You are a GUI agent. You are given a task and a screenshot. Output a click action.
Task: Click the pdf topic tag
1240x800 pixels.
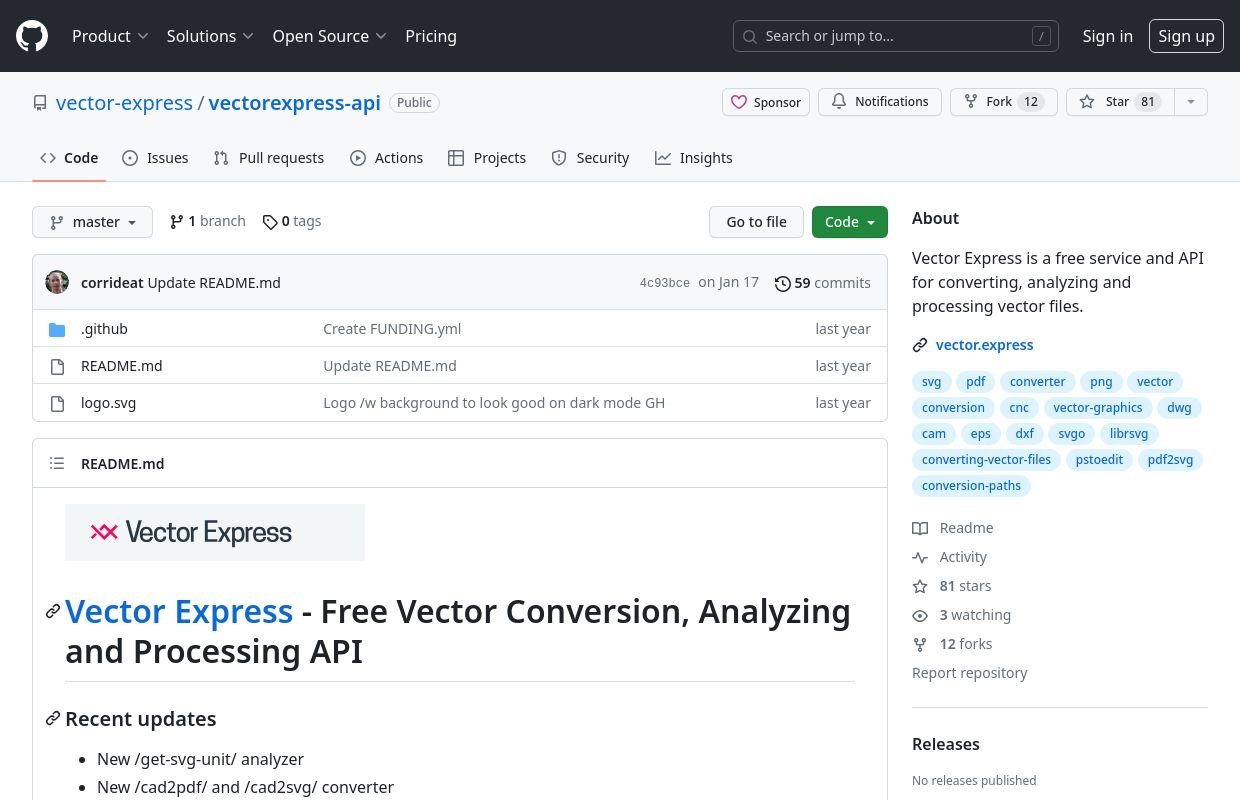pos(976,382)
